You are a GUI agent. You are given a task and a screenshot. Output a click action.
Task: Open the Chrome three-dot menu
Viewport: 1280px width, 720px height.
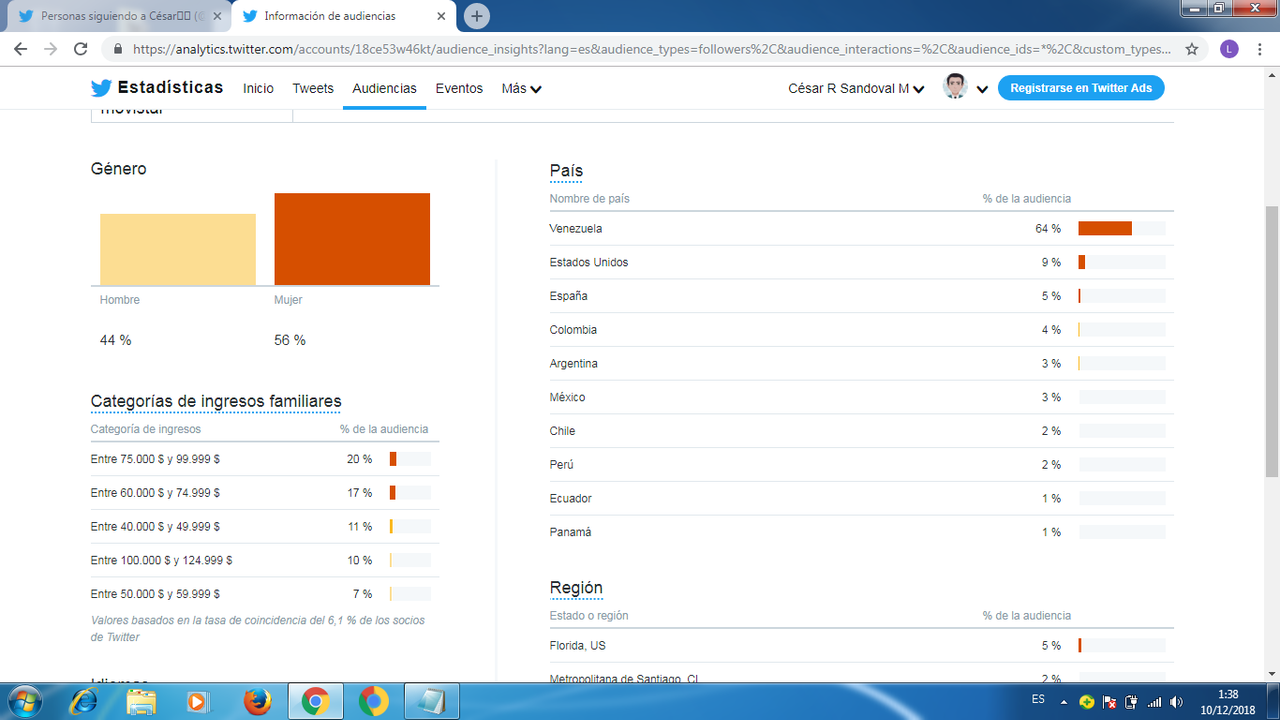pyautogui.click(x=1260, y=49)
